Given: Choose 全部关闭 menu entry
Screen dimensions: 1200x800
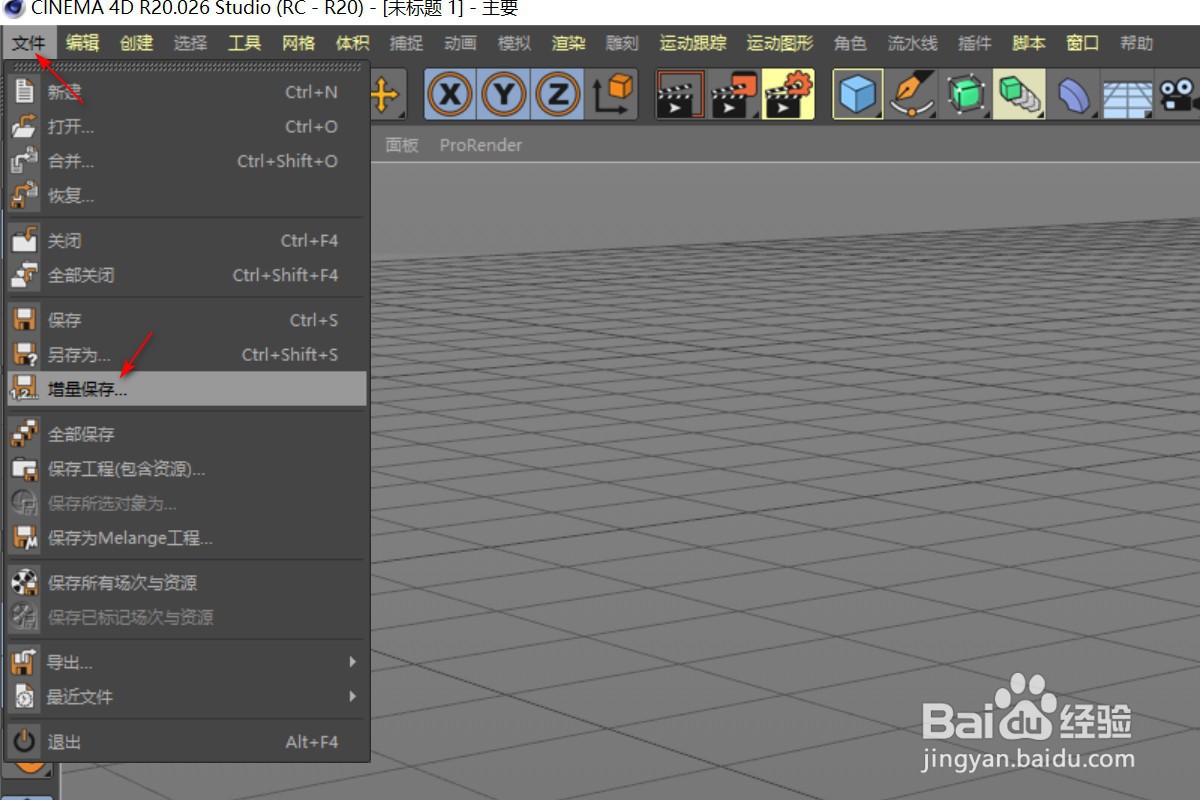Looking at the screenshot, I should [188, 275].
